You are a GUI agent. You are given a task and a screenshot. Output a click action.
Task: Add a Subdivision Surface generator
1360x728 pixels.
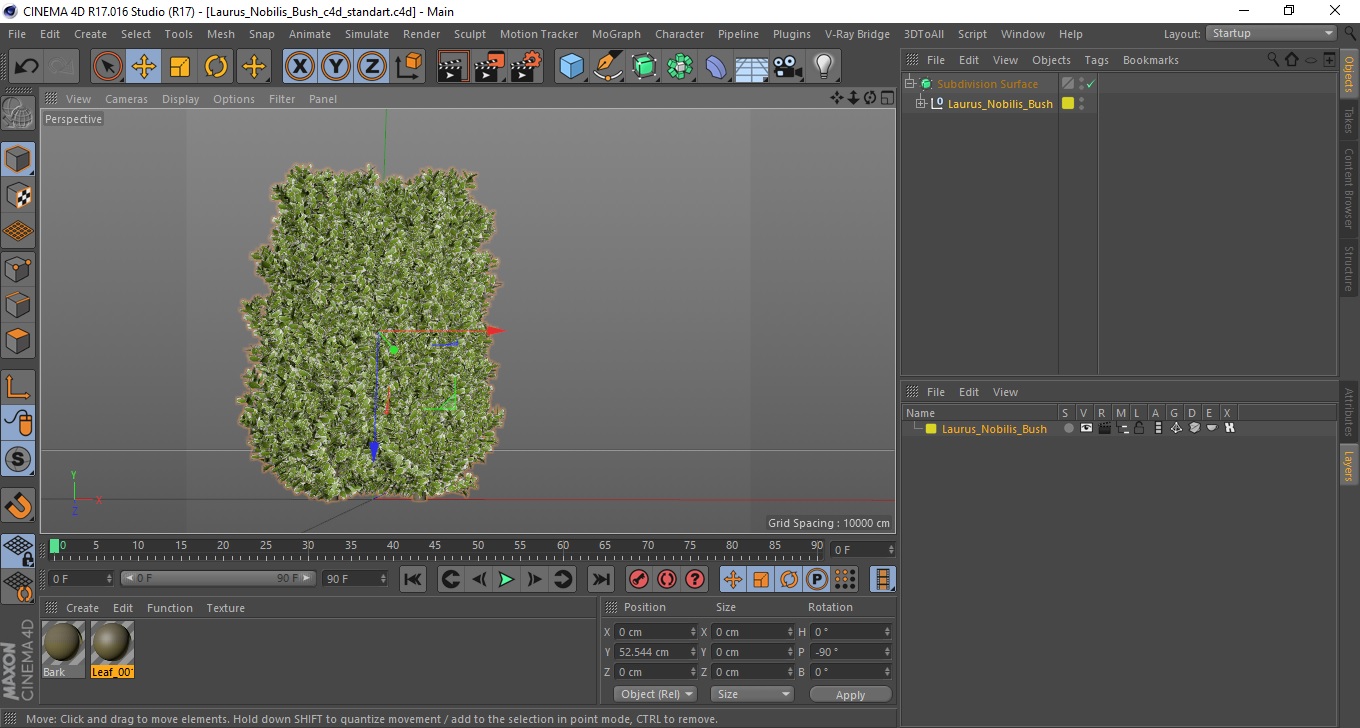pyautogui.click(x=644, y=67)
